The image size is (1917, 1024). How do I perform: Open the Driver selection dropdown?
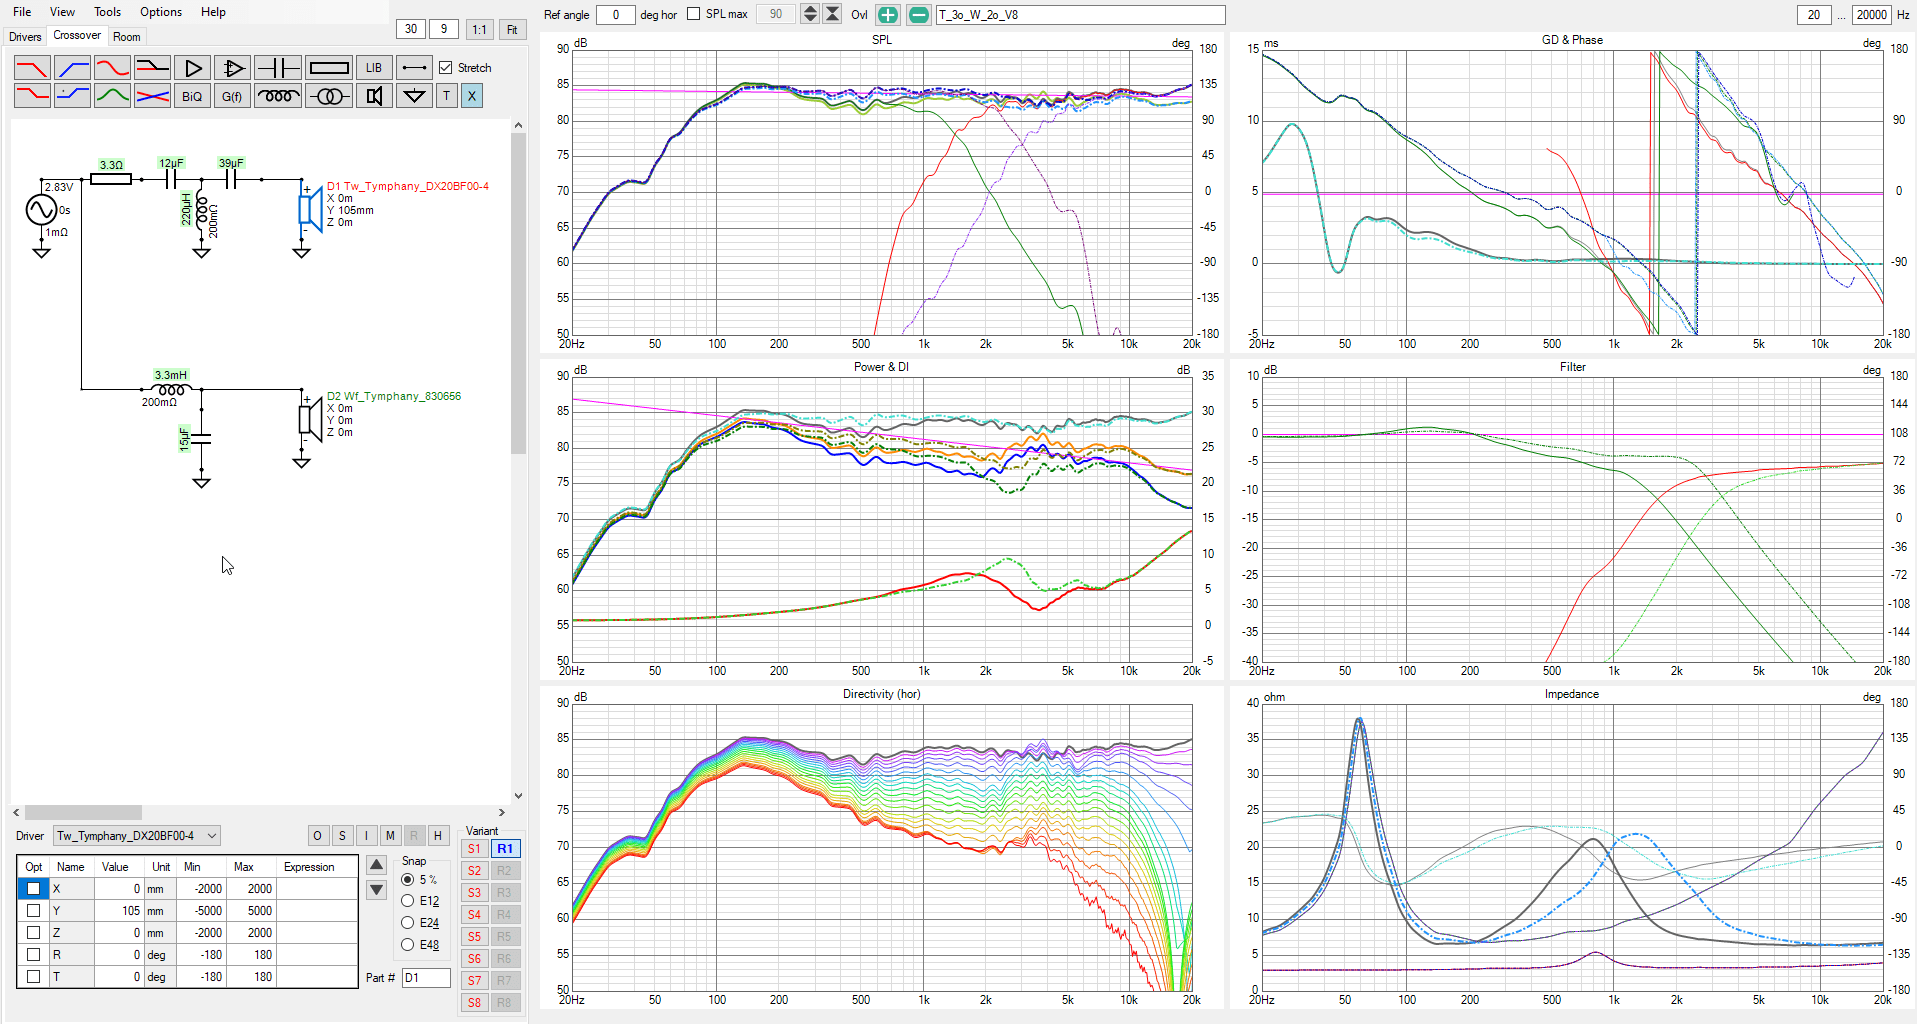[x=136, y=836]
